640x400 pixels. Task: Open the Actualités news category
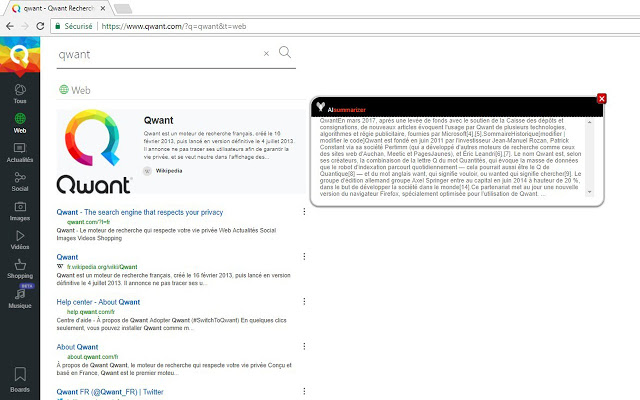click(x=20, y=152)
